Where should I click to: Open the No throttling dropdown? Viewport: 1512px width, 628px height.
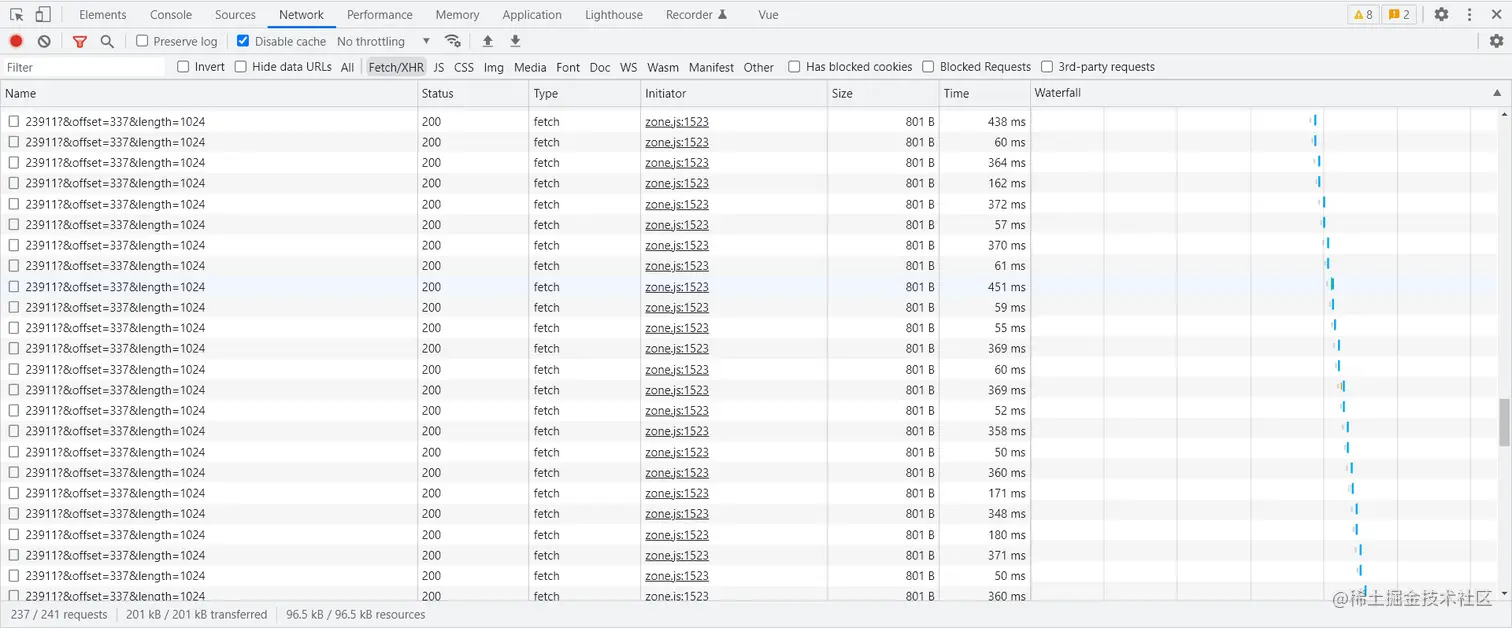384,41
